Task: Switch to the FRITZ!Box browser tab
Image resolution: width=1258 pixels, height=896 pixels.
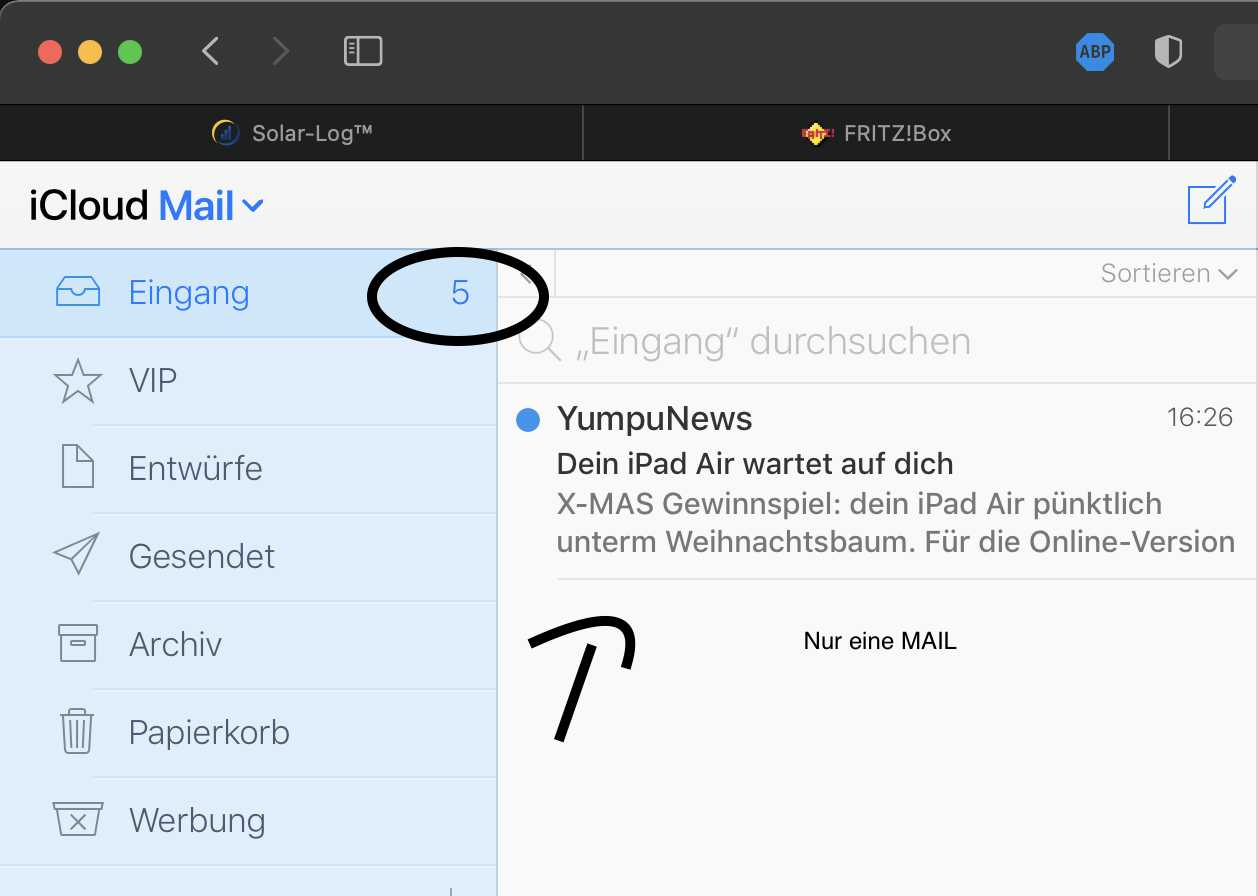Action: click(876, 133)
